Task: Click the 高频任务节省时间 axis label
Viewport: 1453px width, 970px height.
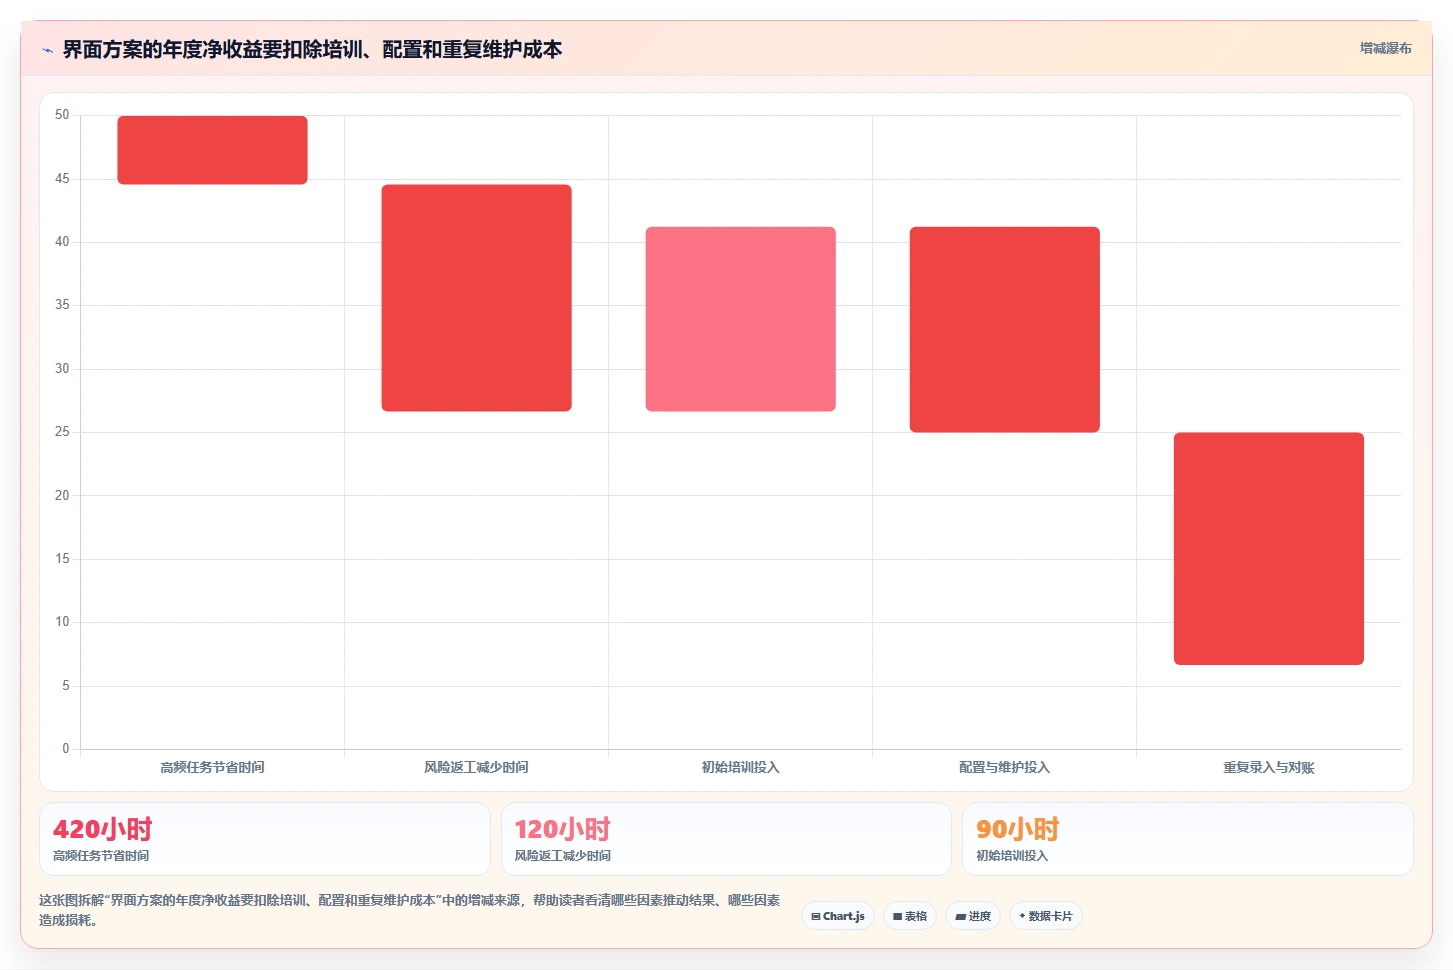Action: click(212, 767)
